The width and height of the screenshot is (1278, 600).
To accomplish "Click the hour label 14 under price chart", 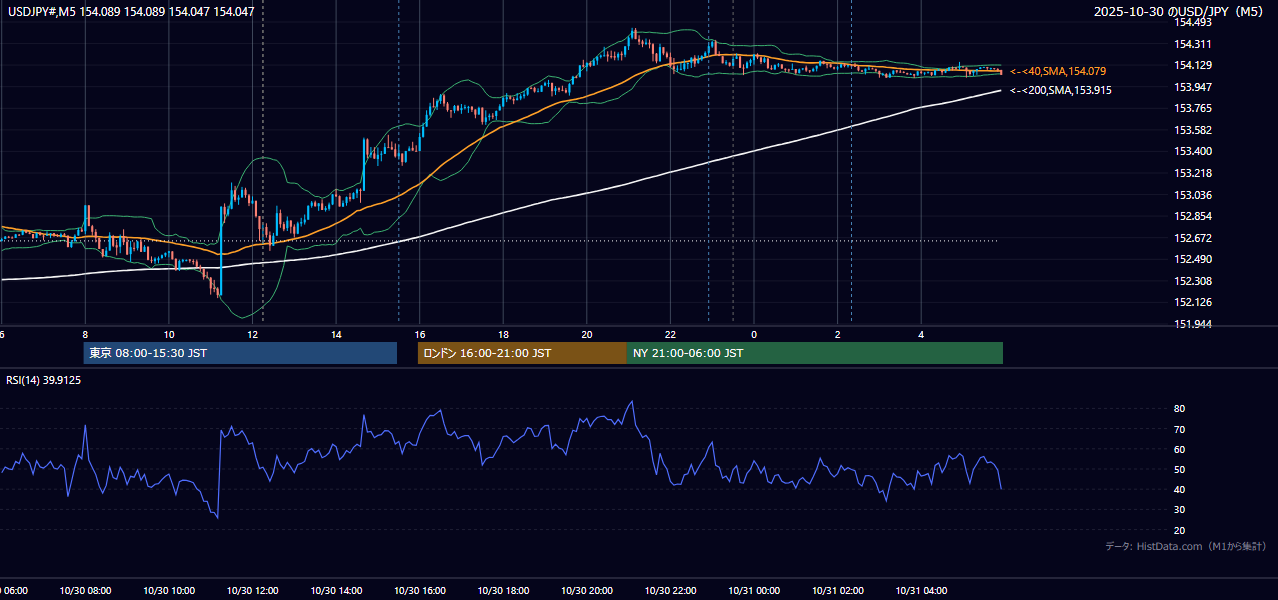I will tap(336, 334).
